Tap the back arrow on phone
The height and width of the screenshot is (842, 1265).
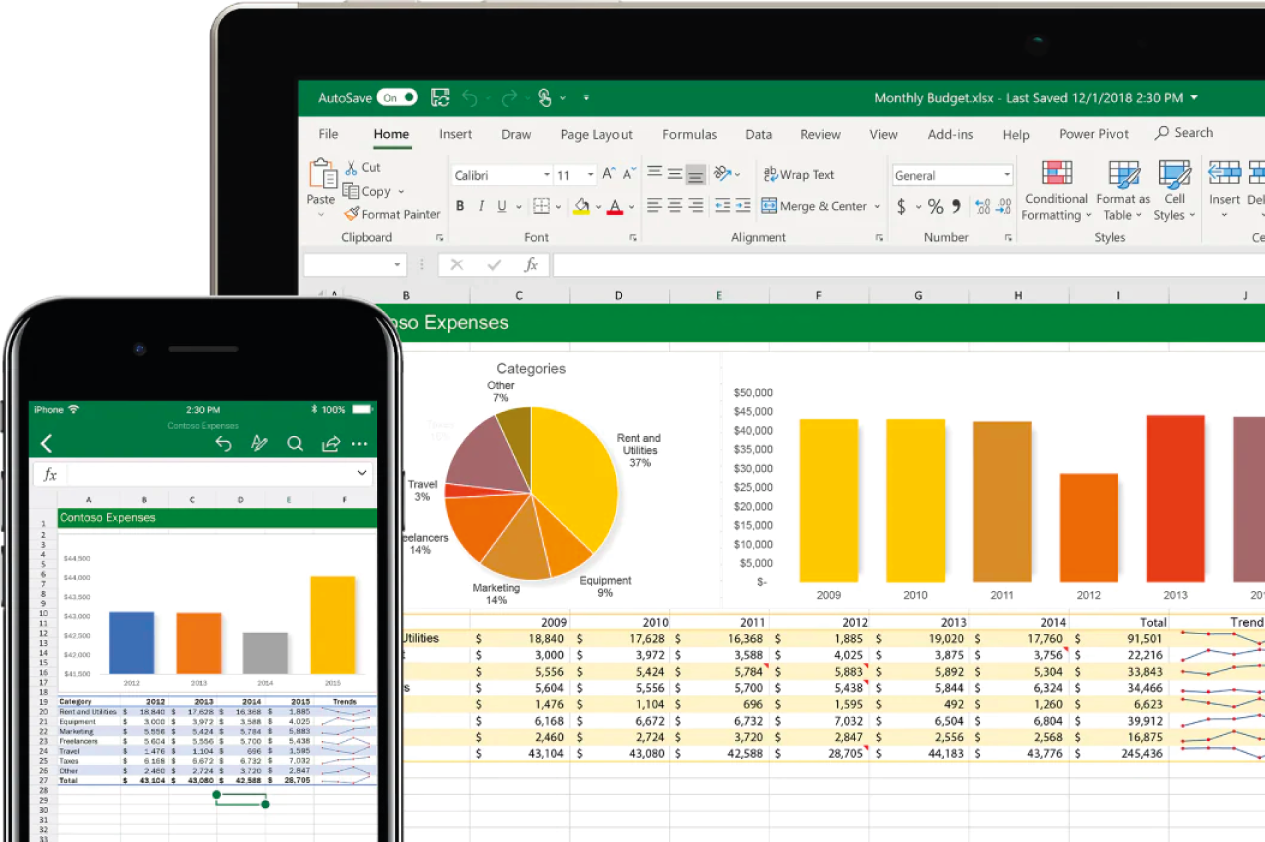click(46, 444)
